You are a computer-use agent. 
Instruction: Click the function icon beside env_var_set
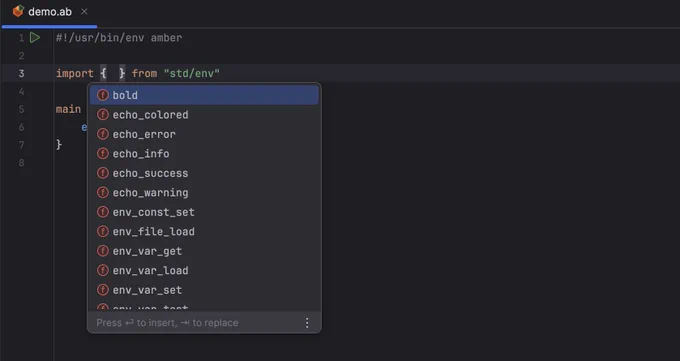(x=103, y=290)
